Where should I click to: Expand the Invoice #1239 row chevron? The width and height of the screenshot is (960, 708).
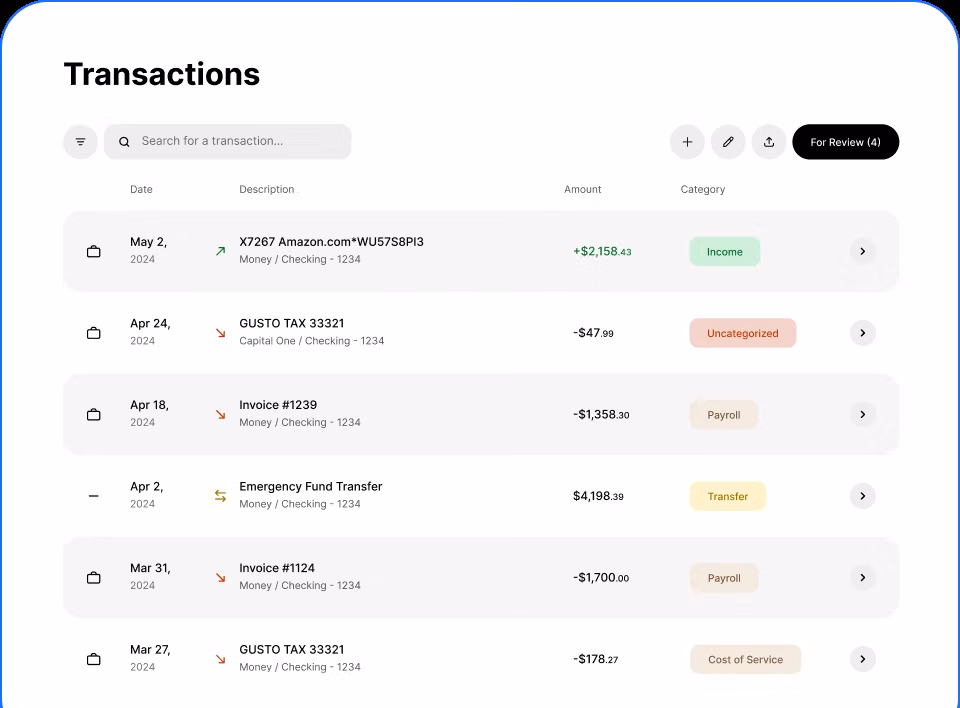tap(862, 414)
